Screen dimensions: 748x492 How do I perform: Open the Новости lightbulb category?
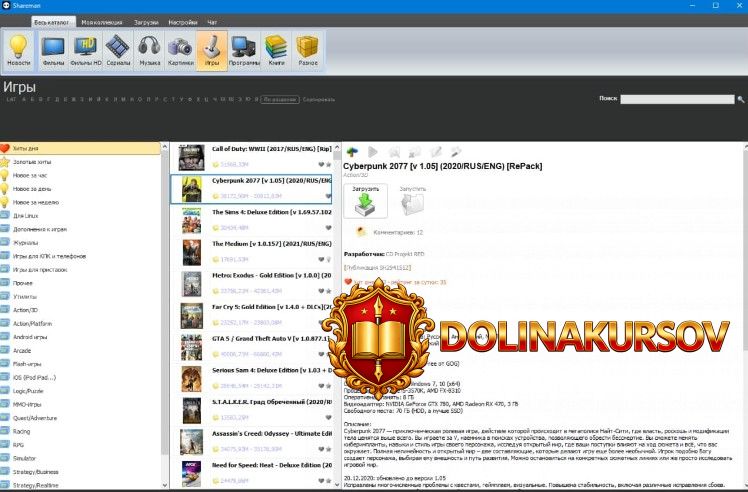pos(19,50)
